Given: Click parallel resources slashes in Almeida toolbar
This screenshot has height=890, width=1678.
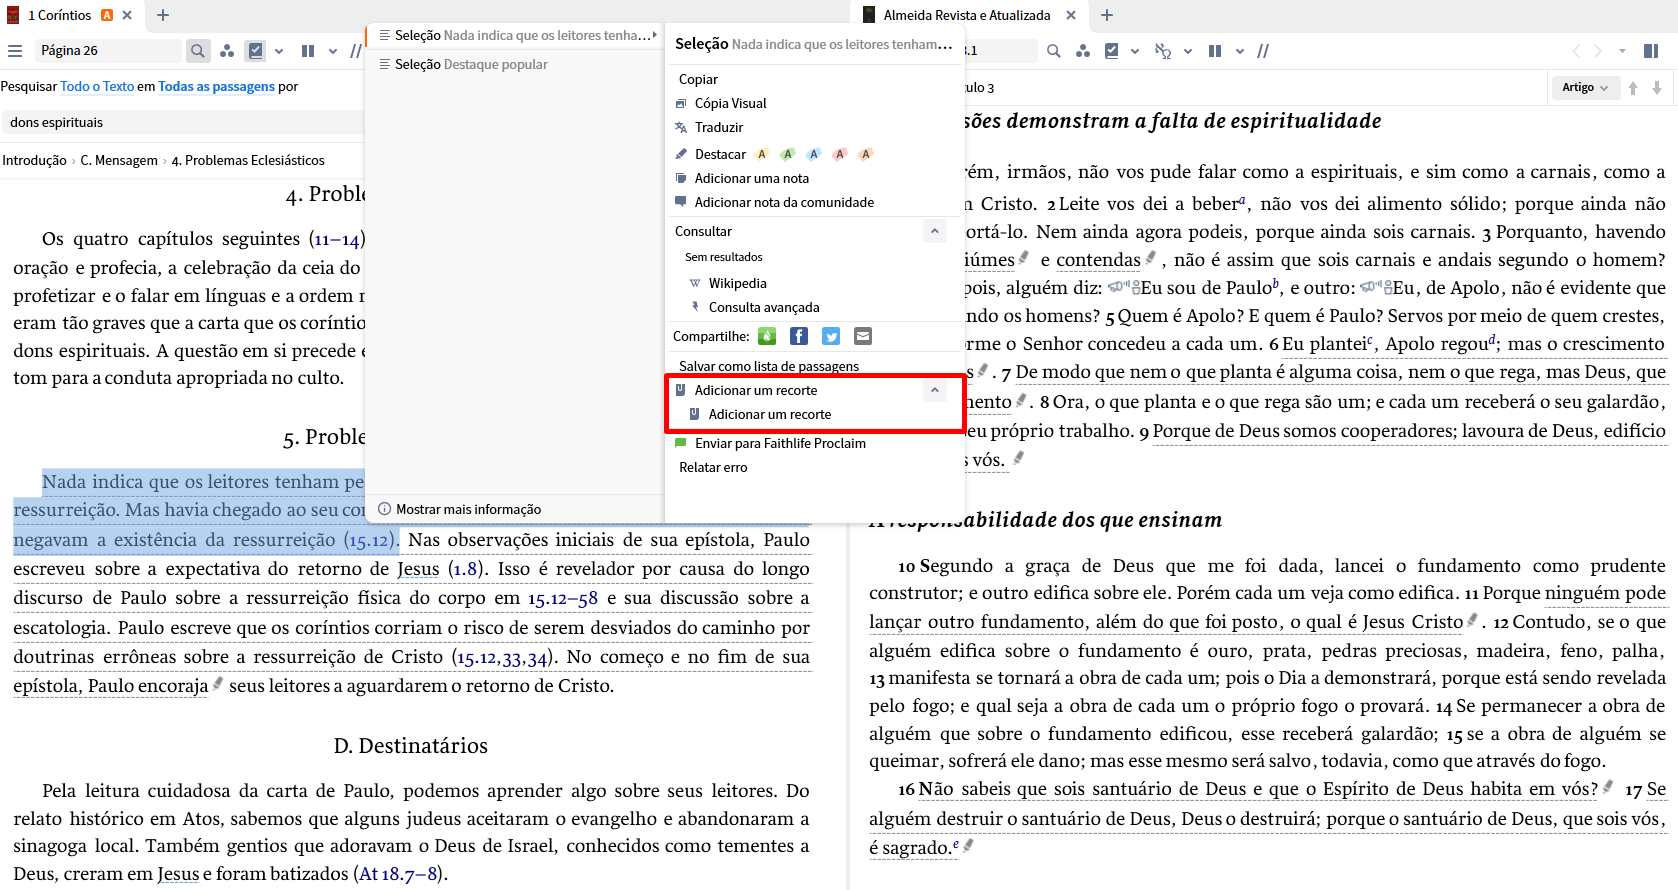Looking at the screenshot, I should tap(1263, 51).
